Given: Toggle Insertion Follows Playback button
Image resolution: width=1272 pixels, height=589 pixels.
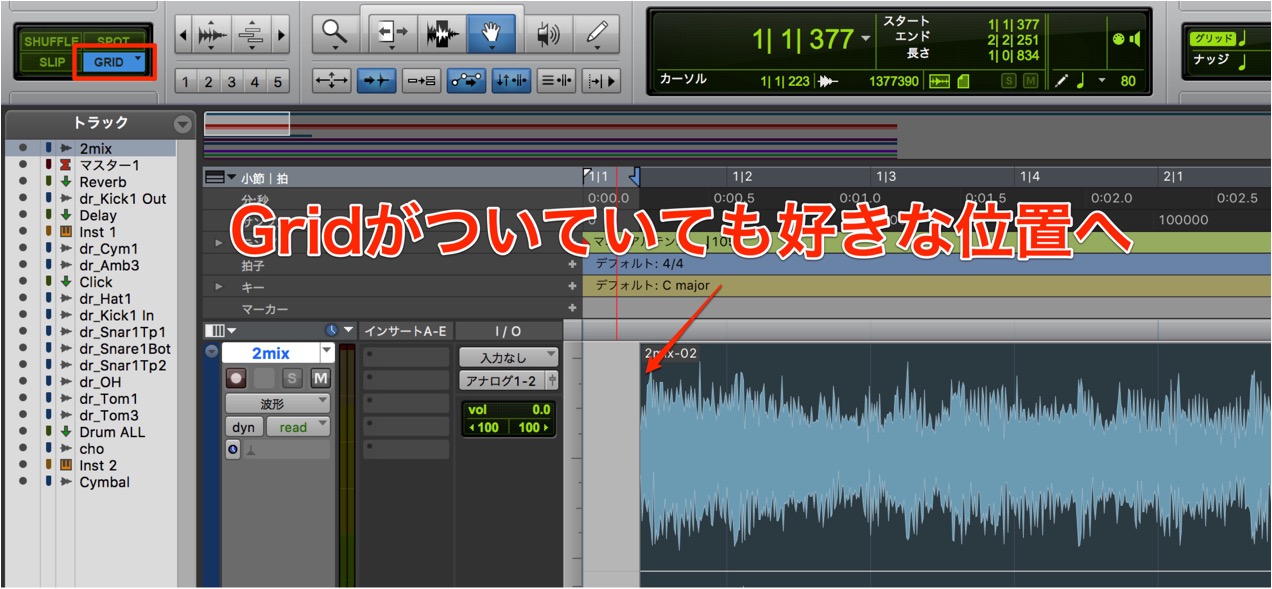Looking at the screenshot, I should [601, 81].
